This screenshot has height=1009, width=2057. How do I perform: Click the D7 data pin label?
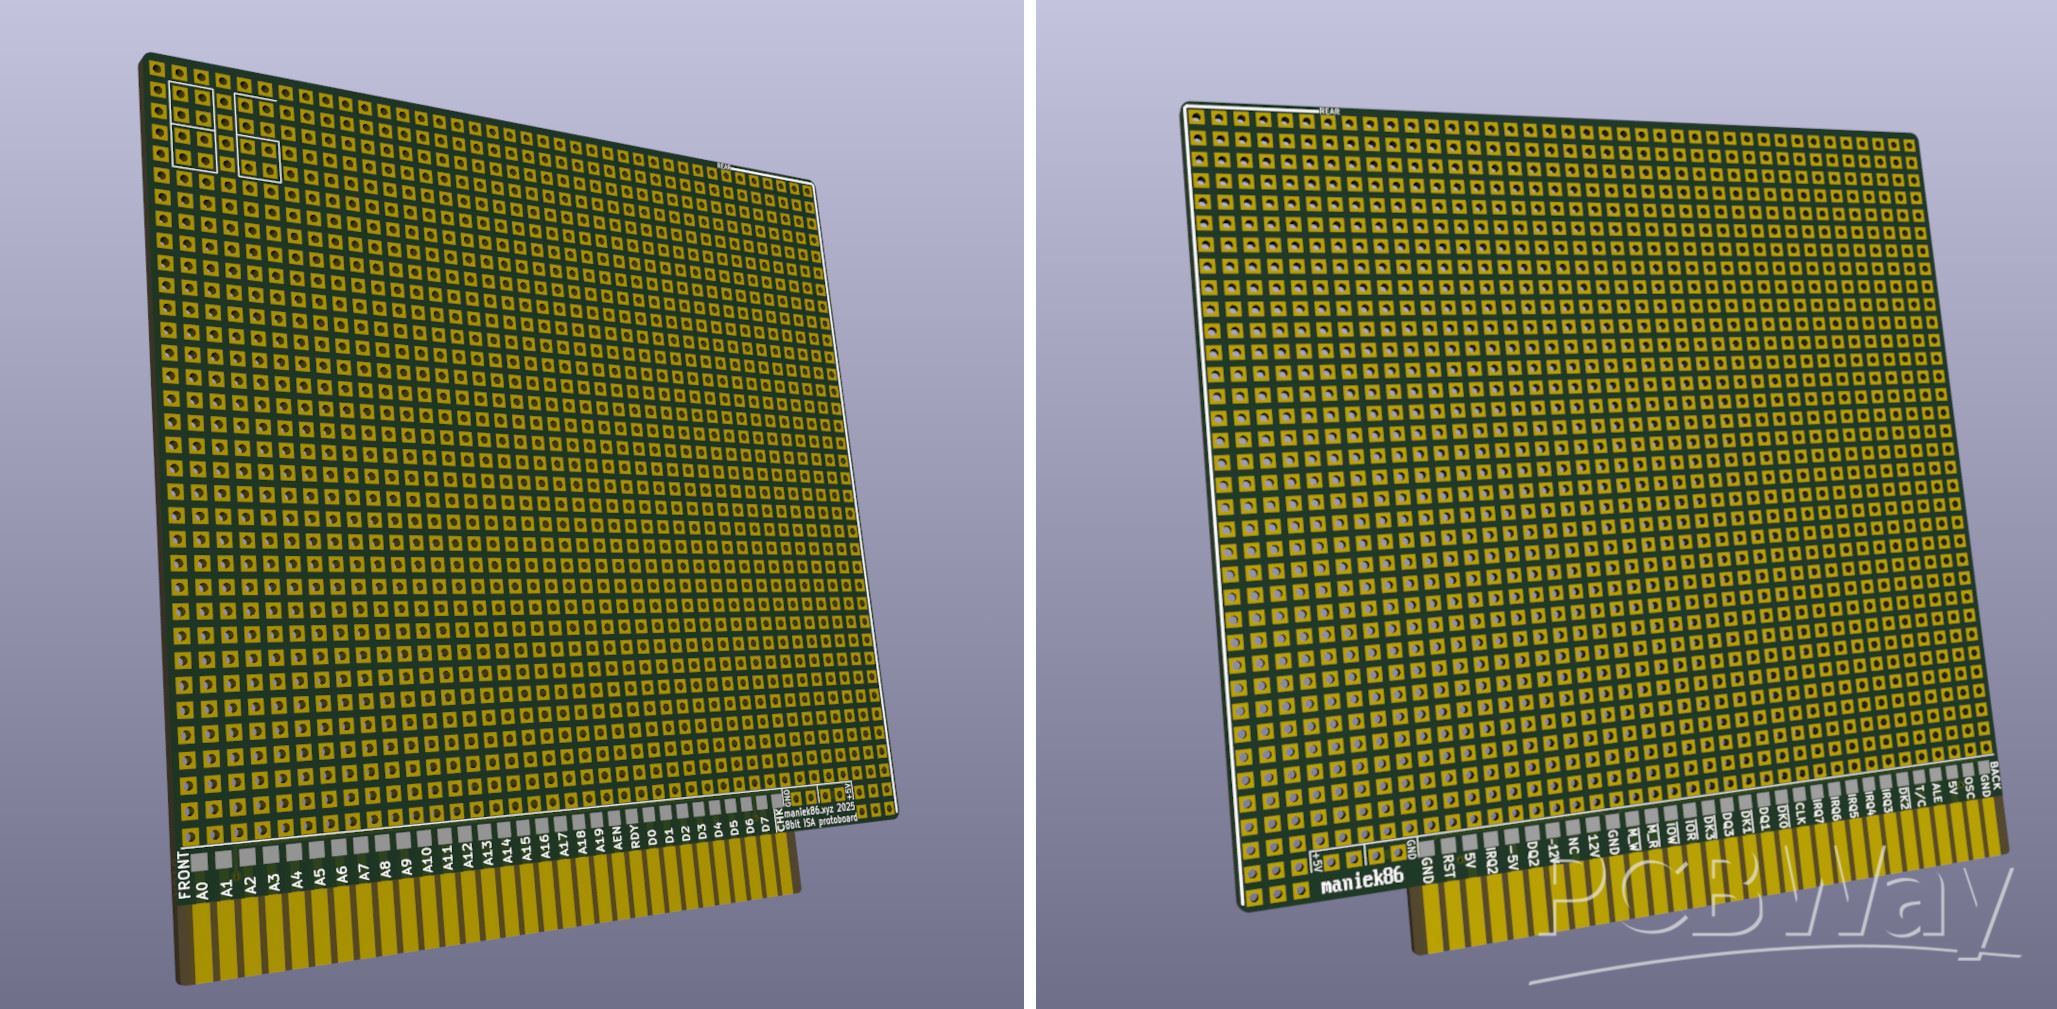coord(765,825)
